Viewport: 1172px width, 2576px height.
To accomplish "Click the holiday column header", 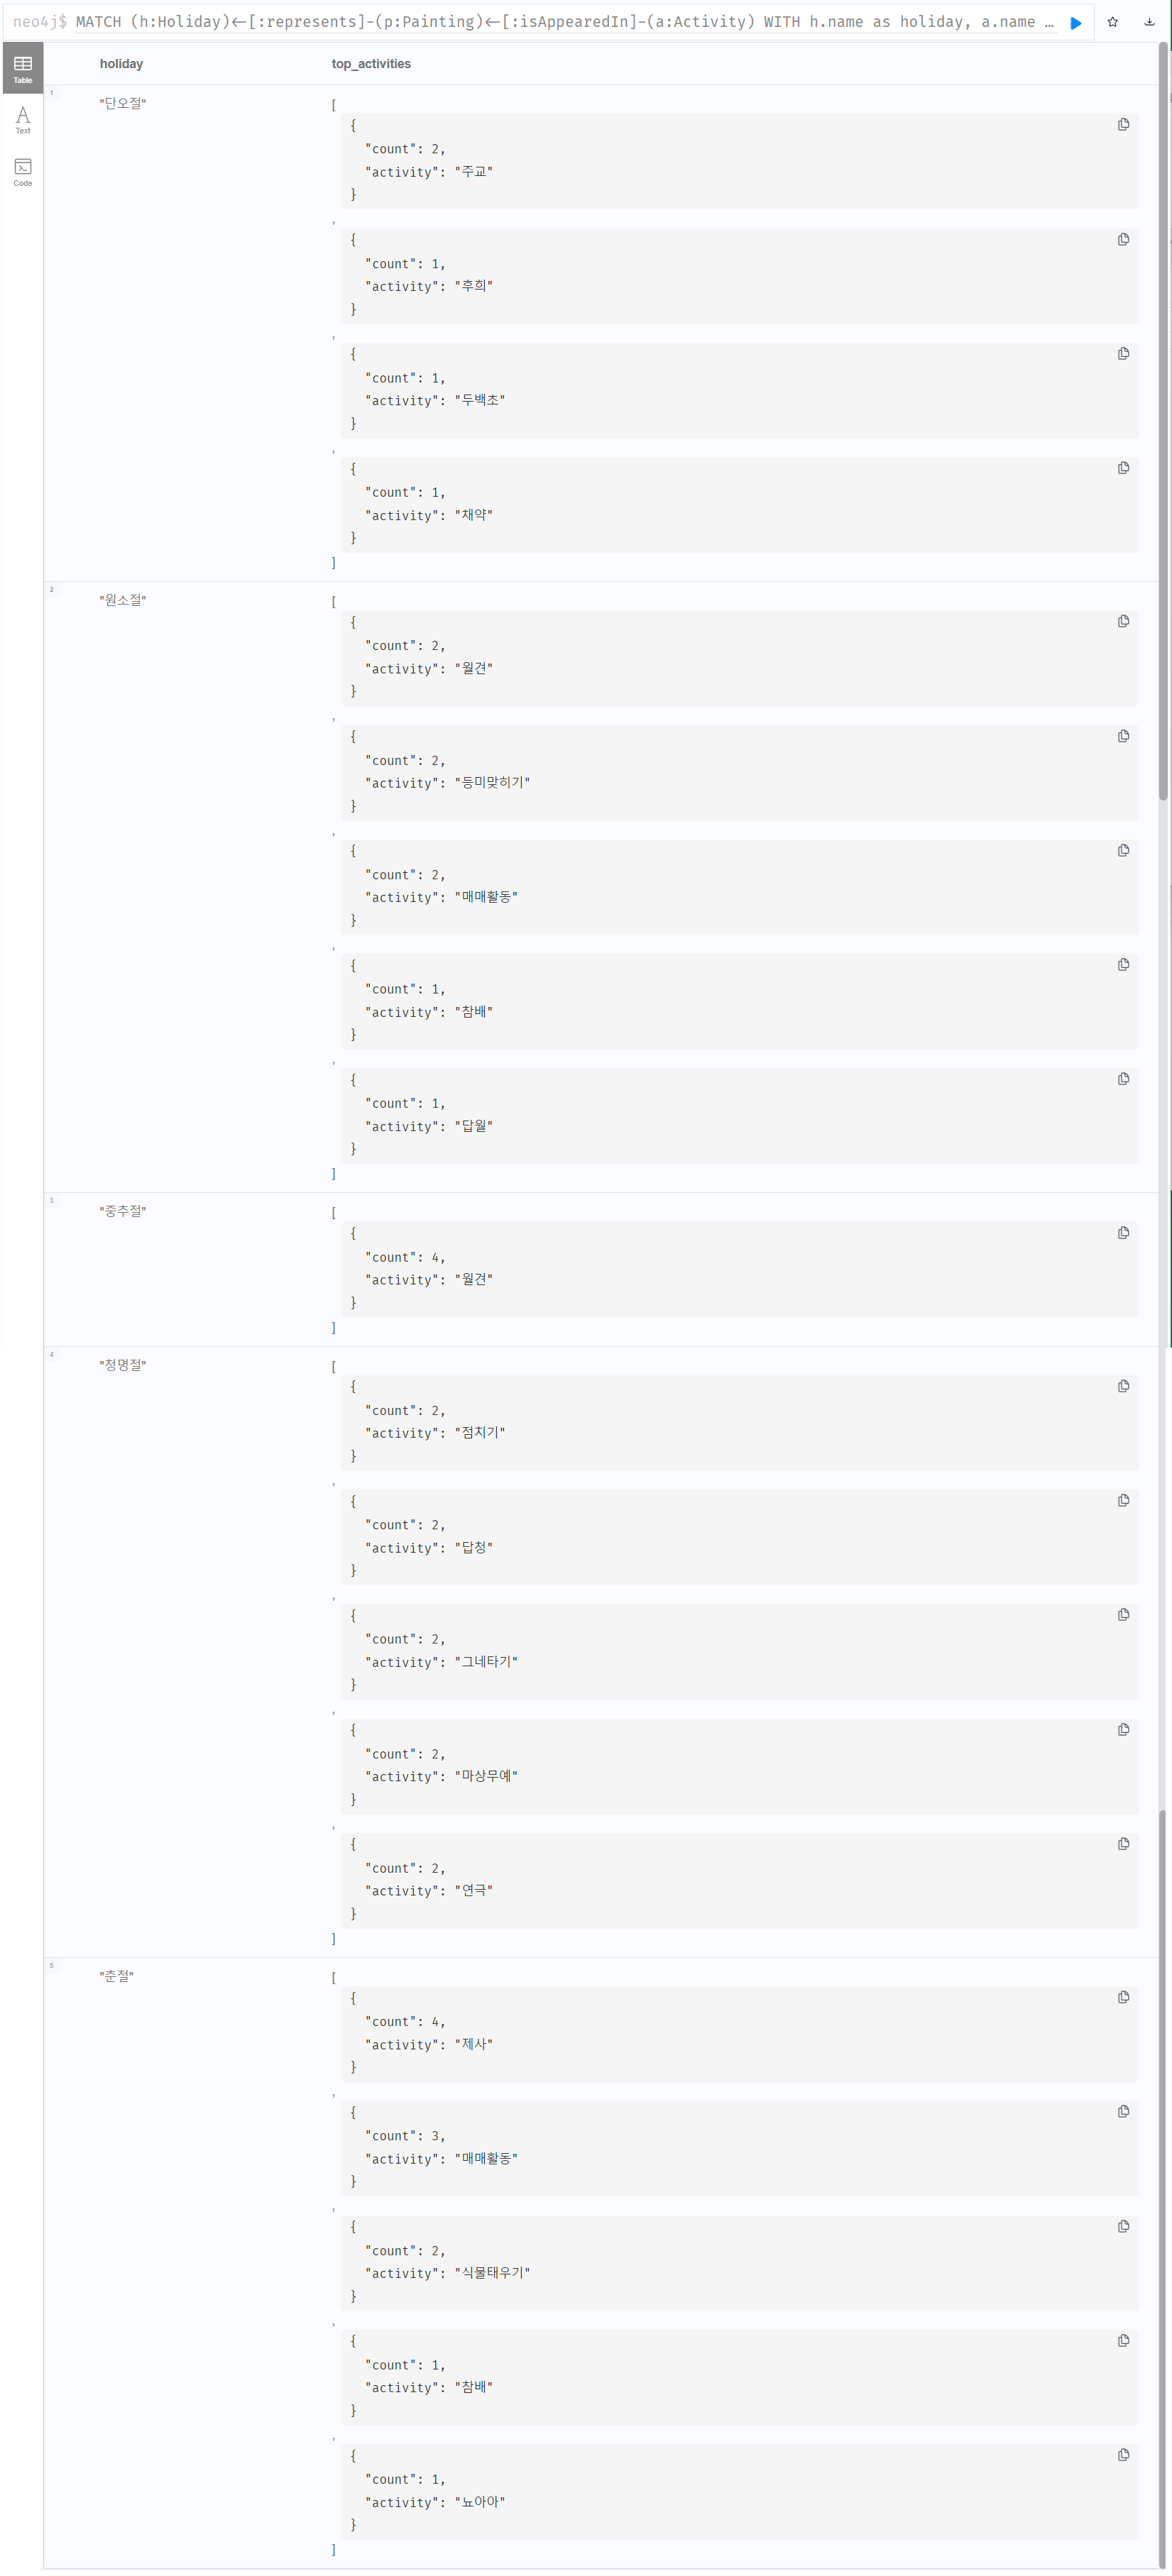I will pos(121,64).
